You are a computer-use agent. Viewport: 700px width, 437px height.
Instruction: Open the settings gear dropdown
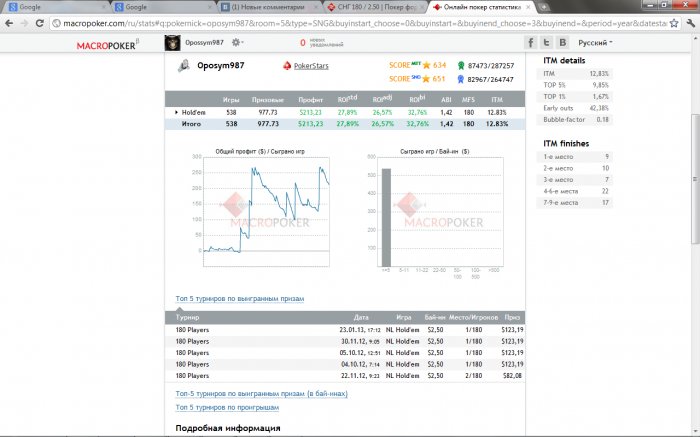(237, 42)
